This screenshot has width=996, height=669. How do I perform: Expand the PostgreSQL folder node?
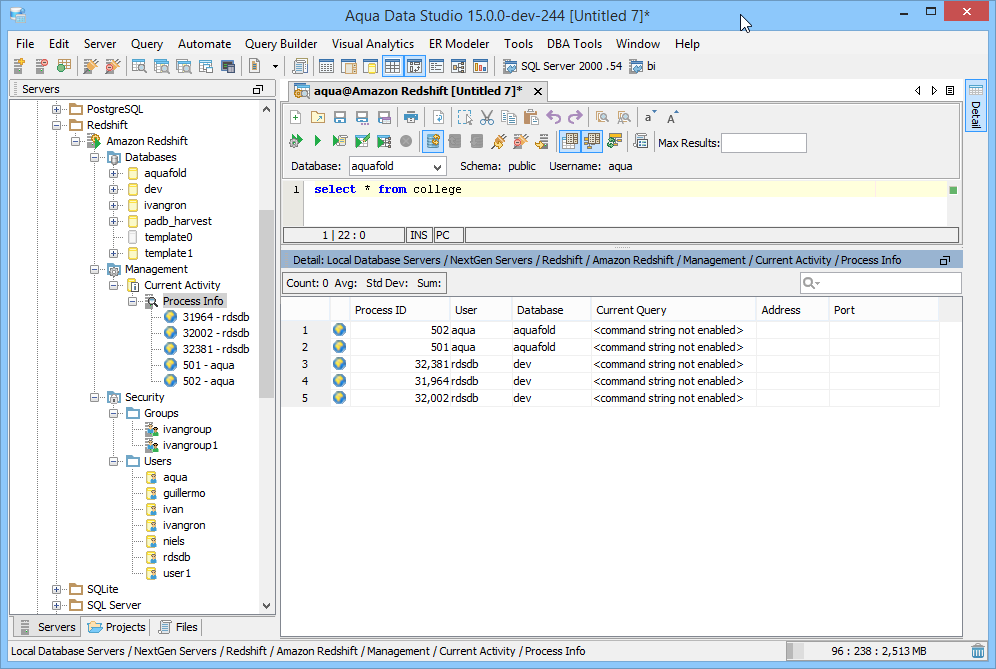(x=57, y=109)
